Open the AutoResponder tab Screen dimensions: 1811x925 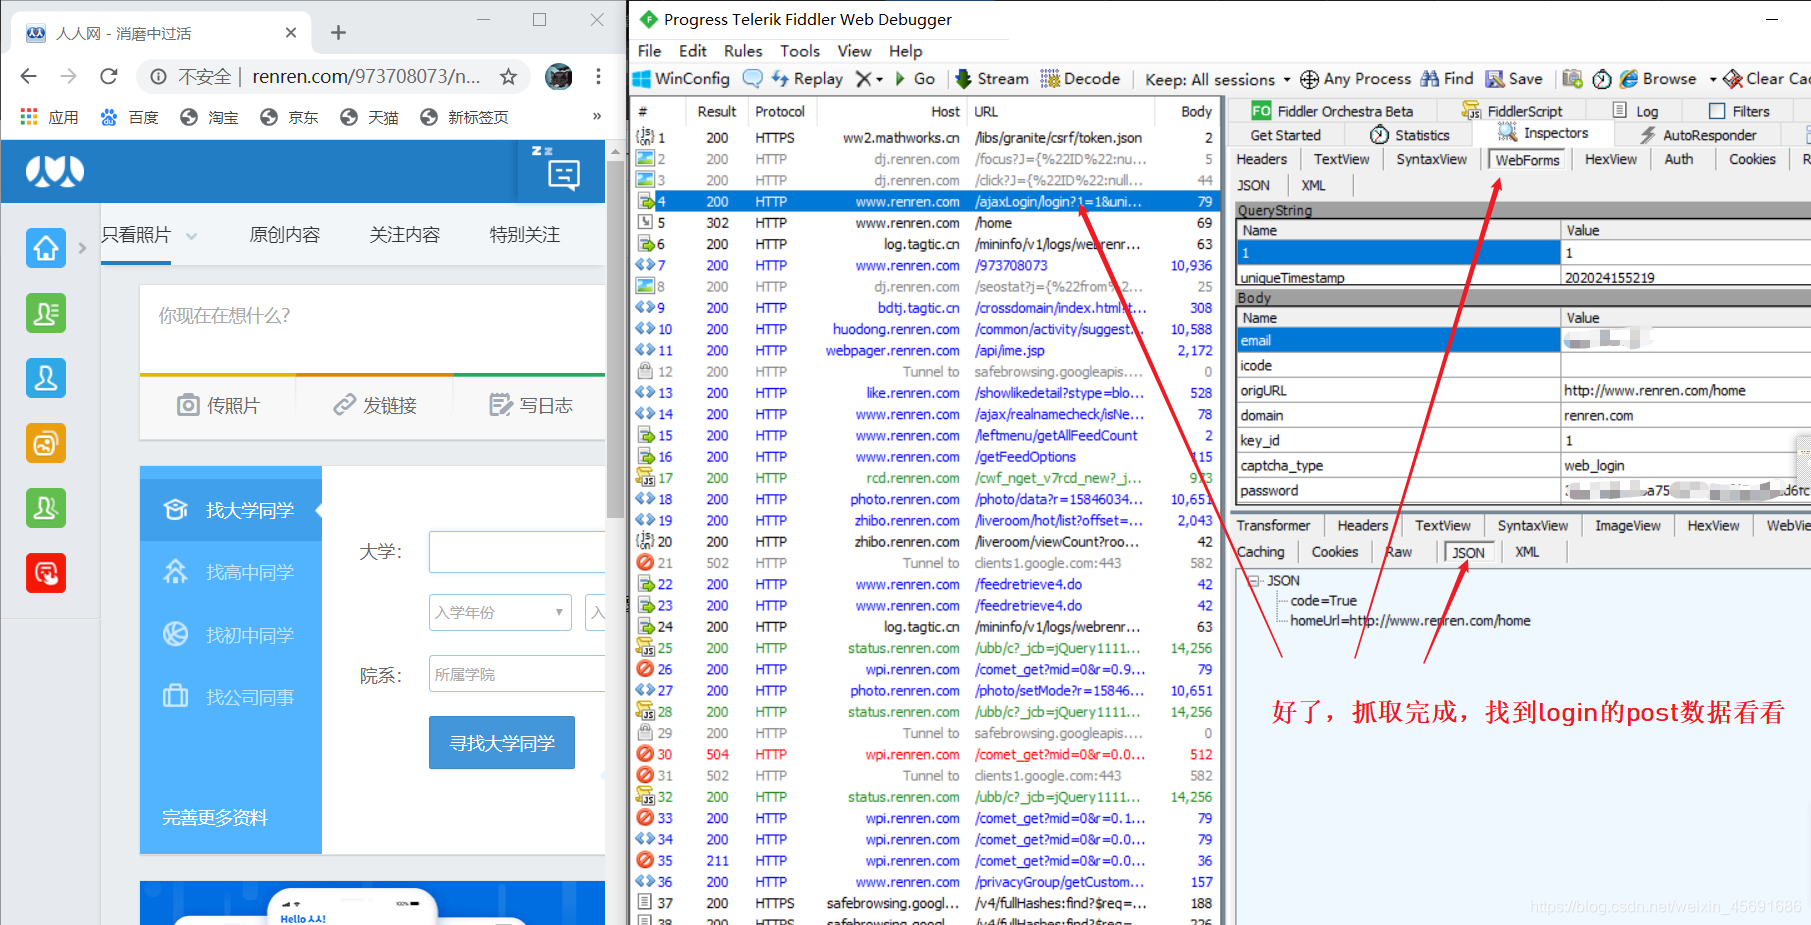click(x=1698, y=135)
